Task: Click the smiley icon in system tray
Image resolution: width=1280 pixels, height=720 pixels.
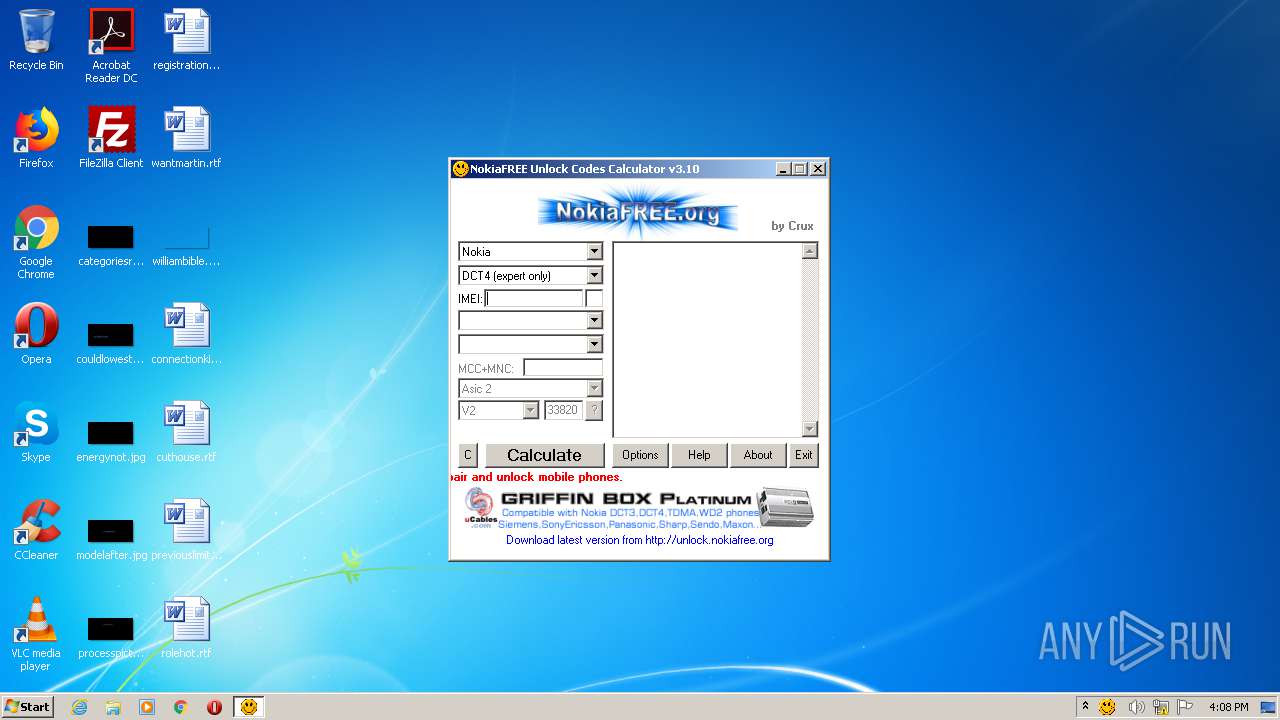Action: click(1107, 707)
